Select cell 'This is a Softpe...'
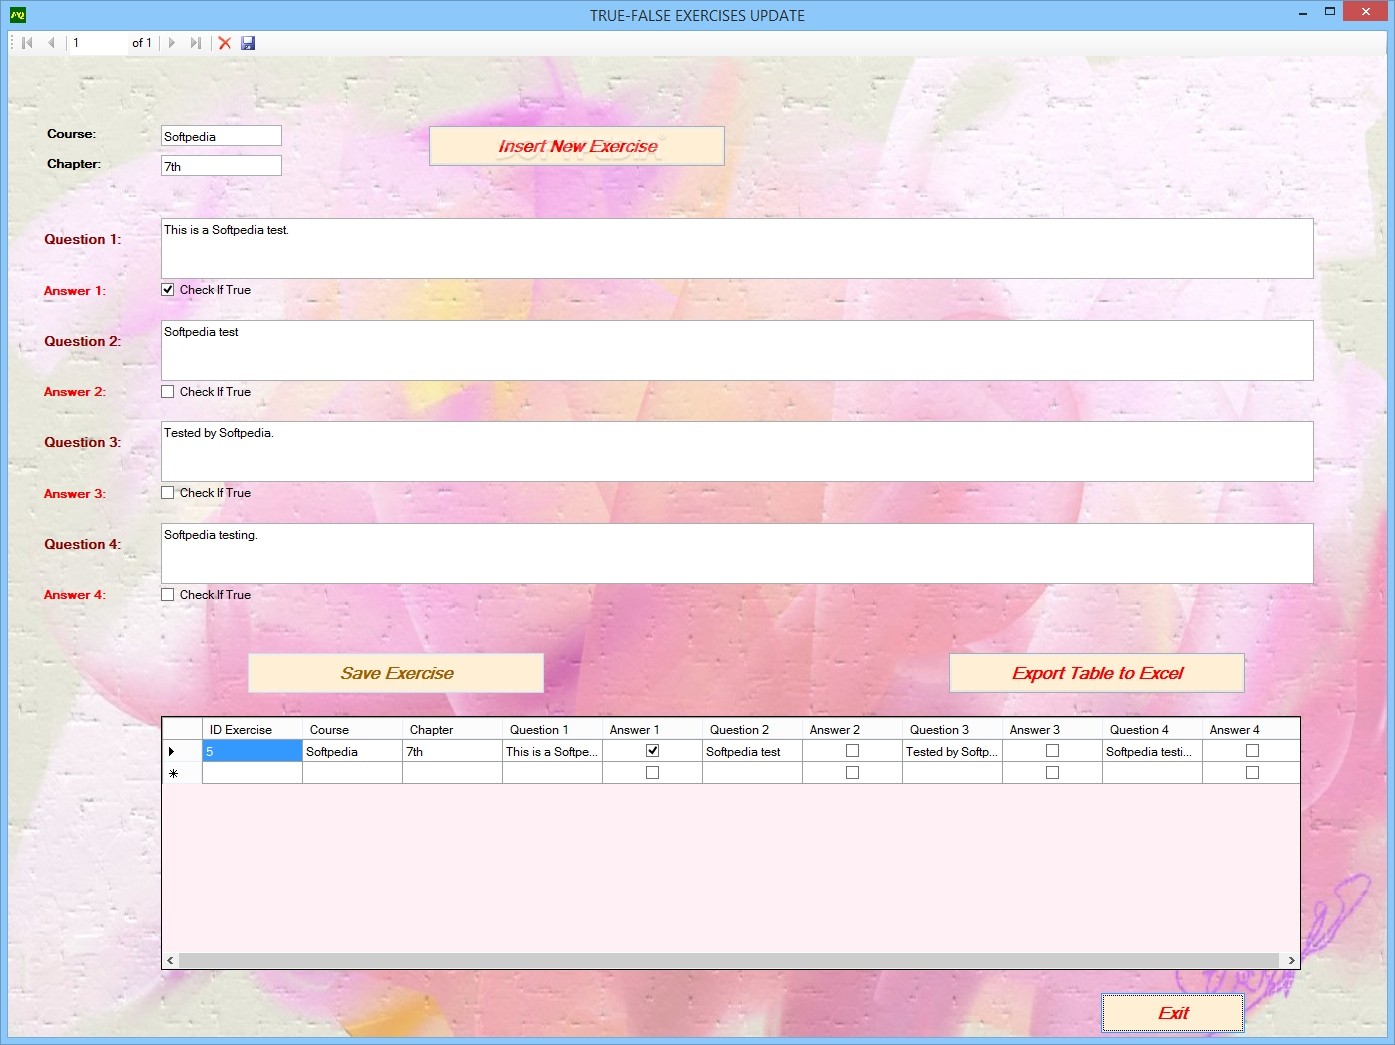 [552, 751]
